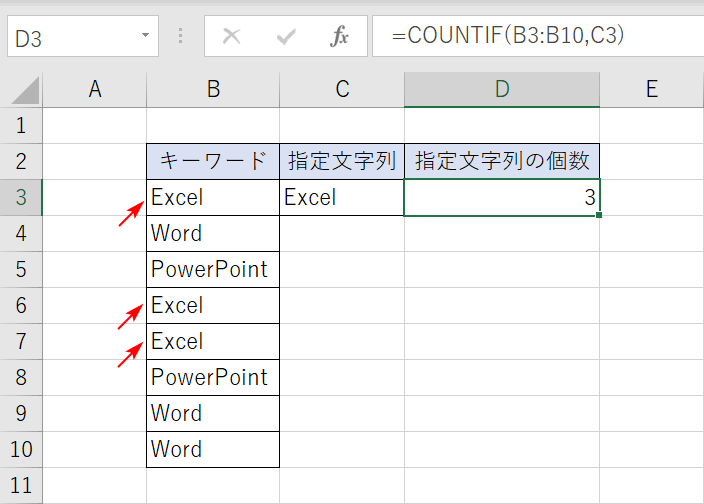
Task: Open the Name Box dropdown arrow
Action: (x=145, y=35)
